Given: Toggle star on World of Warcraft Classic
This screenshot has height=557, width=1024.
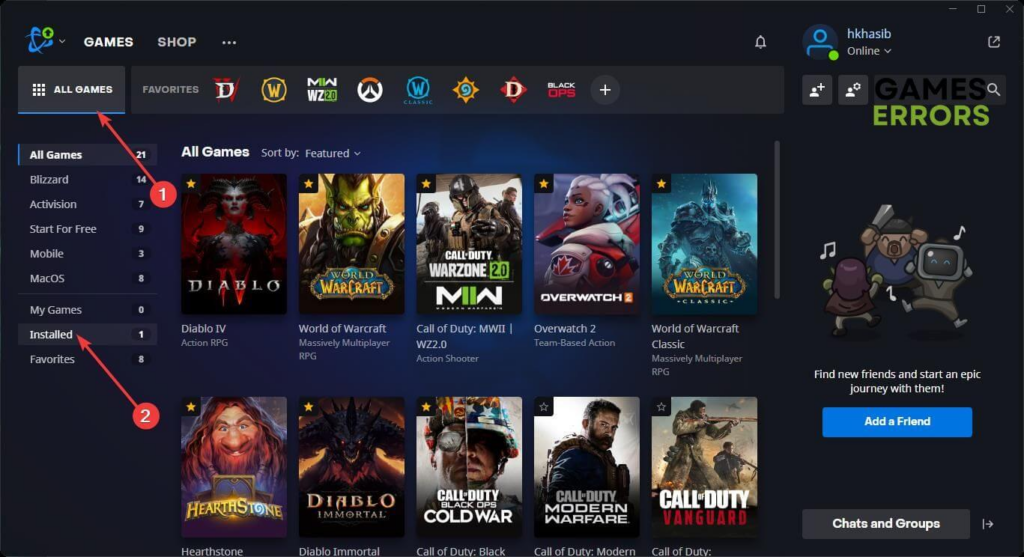Looking at the screenshot, I should 661,184.
